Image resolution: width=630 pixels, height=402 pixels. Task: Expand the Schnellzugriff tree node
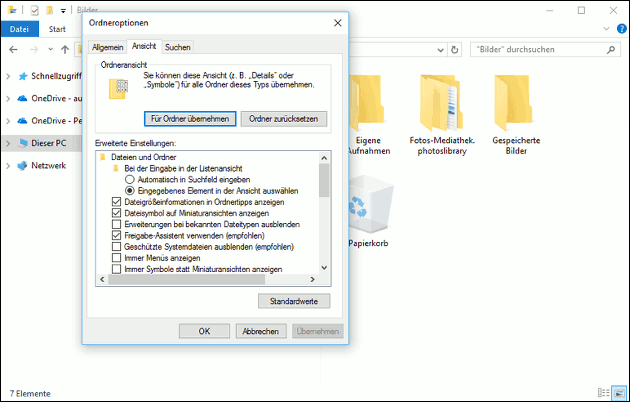(x=8, y=76)
